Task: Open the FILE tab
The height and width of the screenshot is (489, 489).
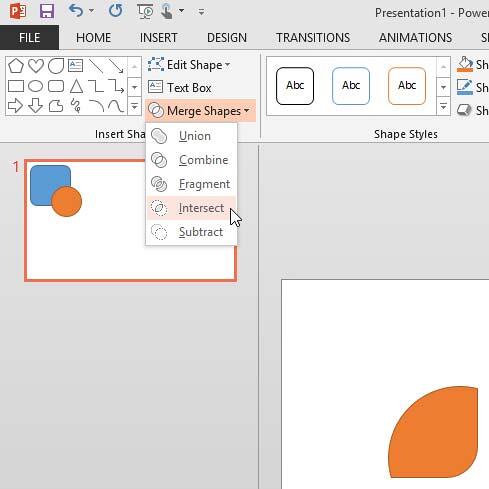Action: click(29, 37)
